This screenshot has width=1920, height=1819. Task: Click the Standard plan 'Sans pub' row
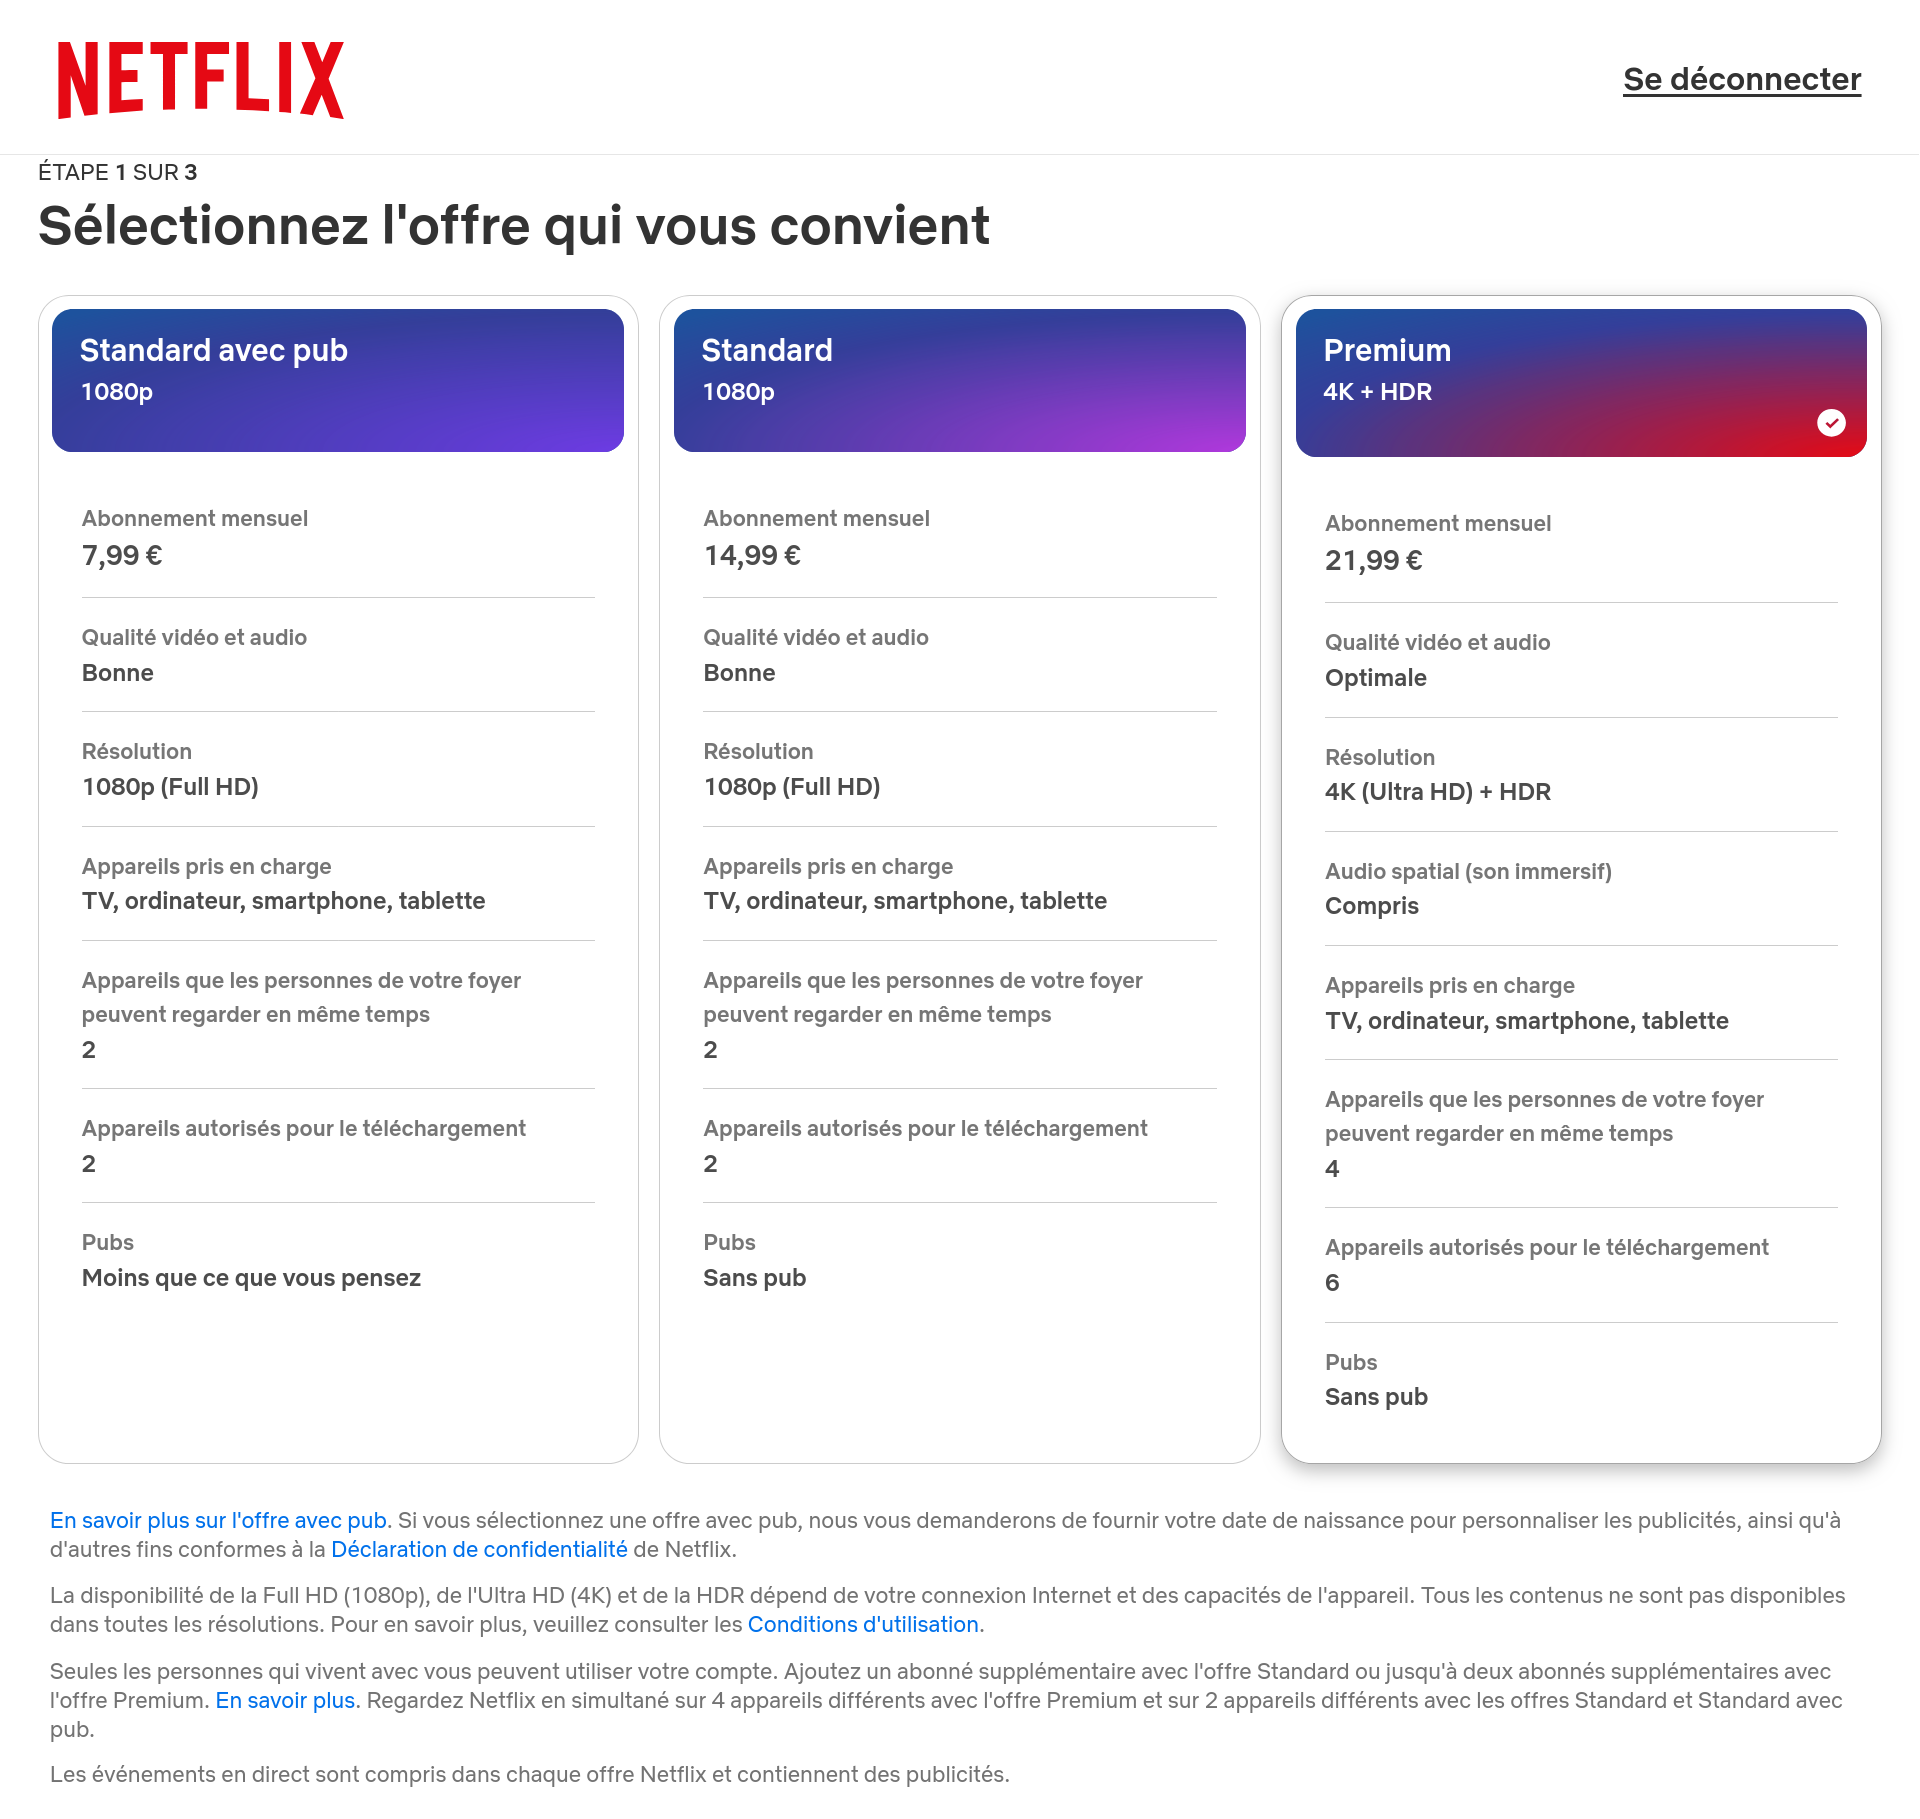pos(960,1260)
